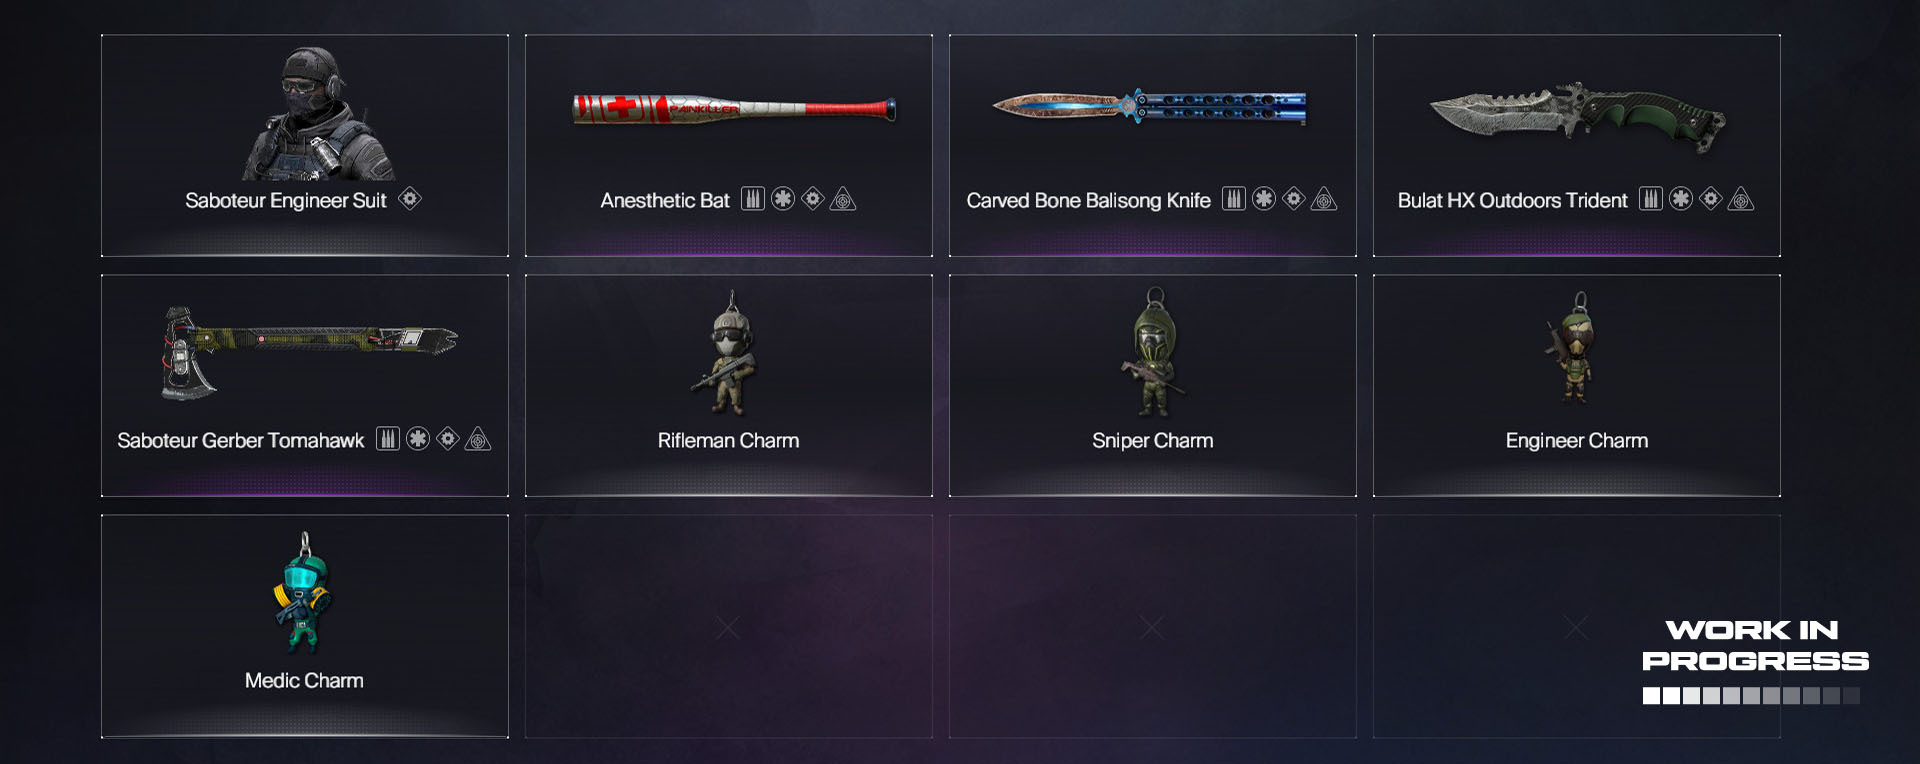Image resolution: width=1920 pixels, height=764 pixels.
Task: Select the Medic Charm figure
Action: click(x=302, y=592)
